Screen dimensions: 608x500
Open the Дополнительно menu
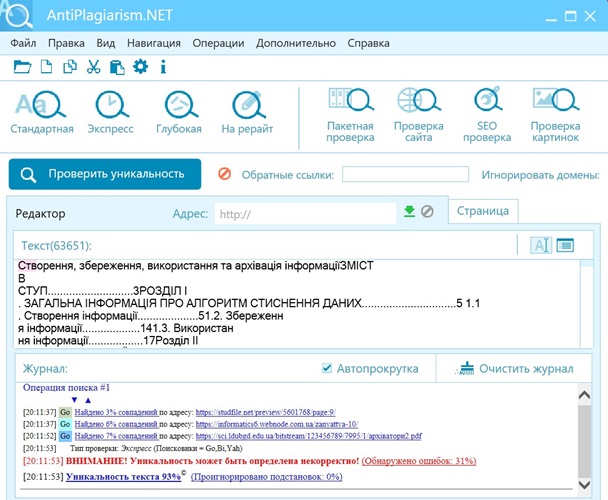296,43
